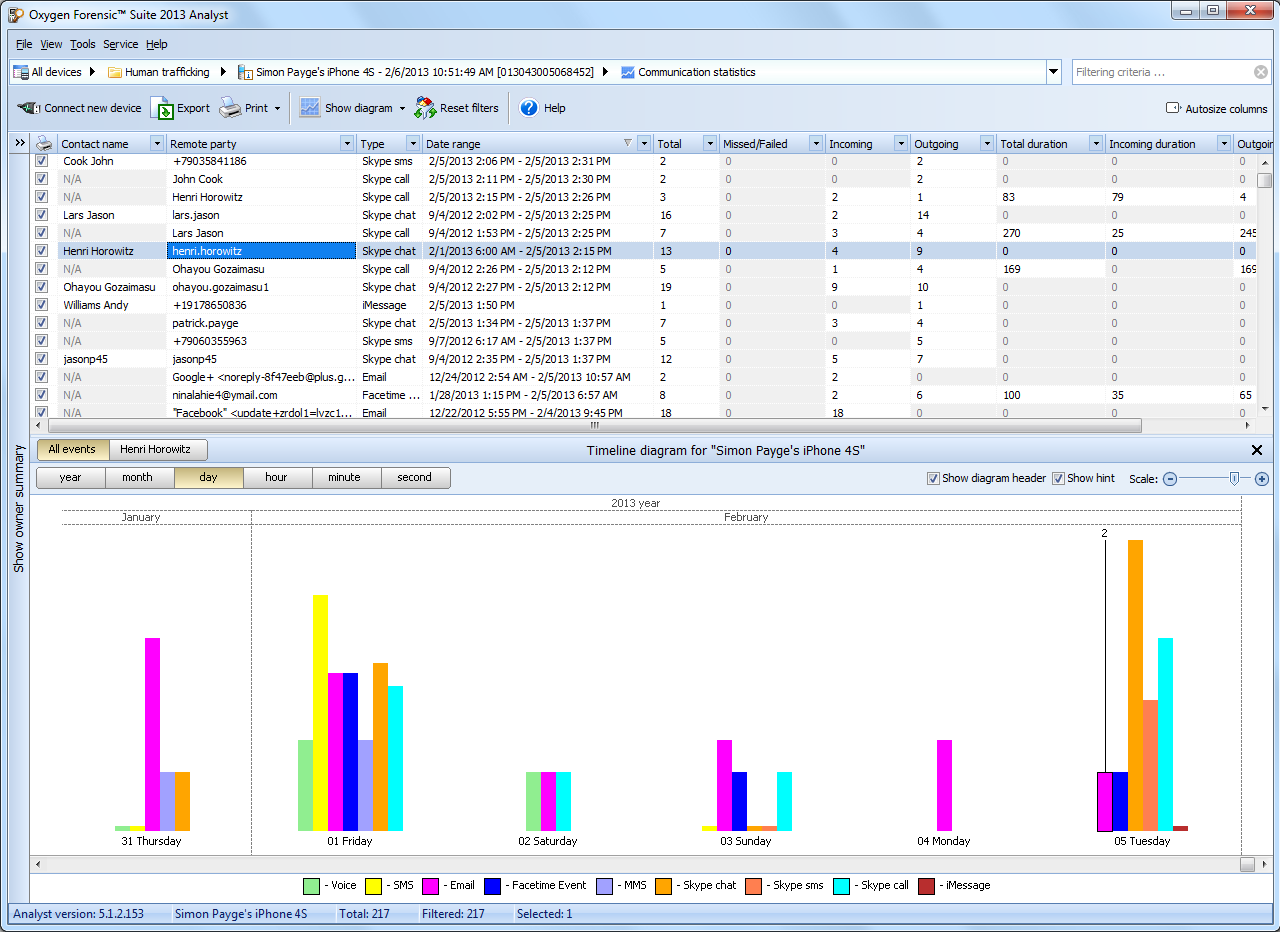Open the Contact name column filter dropdown
This screenshot has height=932, width=1280.
click(x=156, y=144)
